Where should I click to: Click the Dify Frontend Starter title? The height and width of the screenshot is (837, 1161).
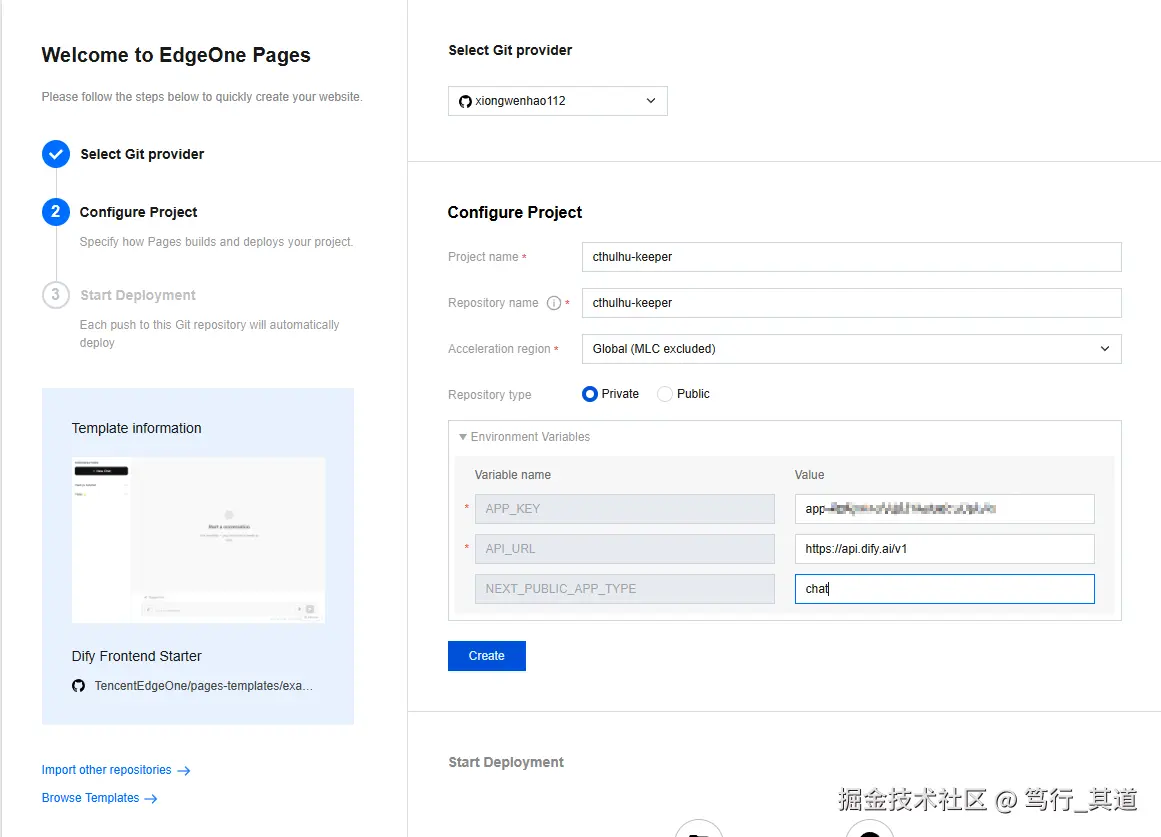pos(136,656)
